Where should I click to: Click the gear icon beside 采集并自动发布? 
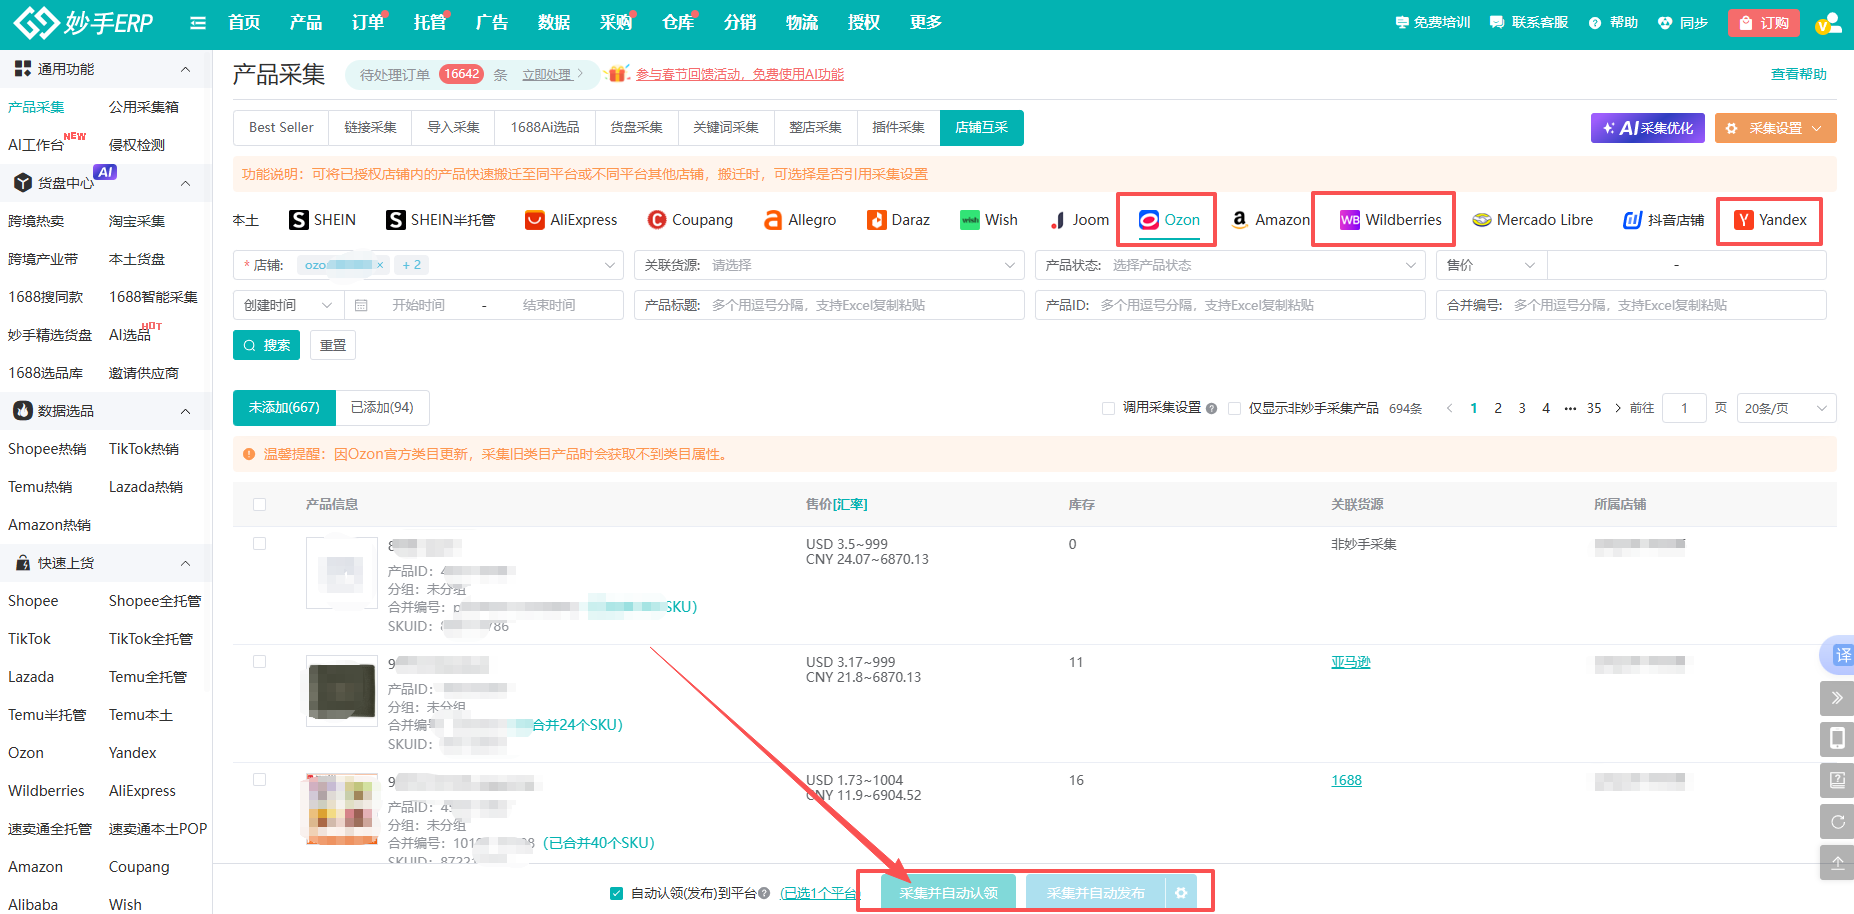click(1181, 893)
